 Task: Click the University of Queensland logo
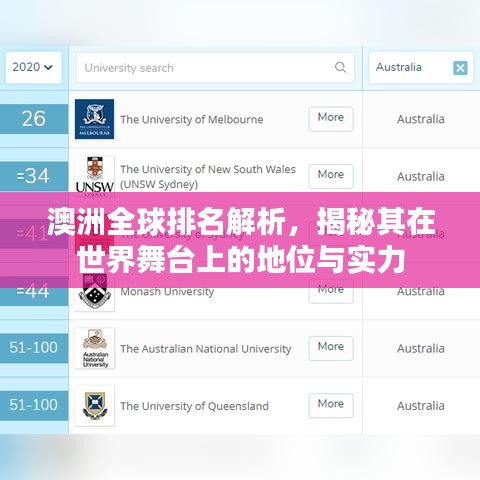click(x=95, y=405)
